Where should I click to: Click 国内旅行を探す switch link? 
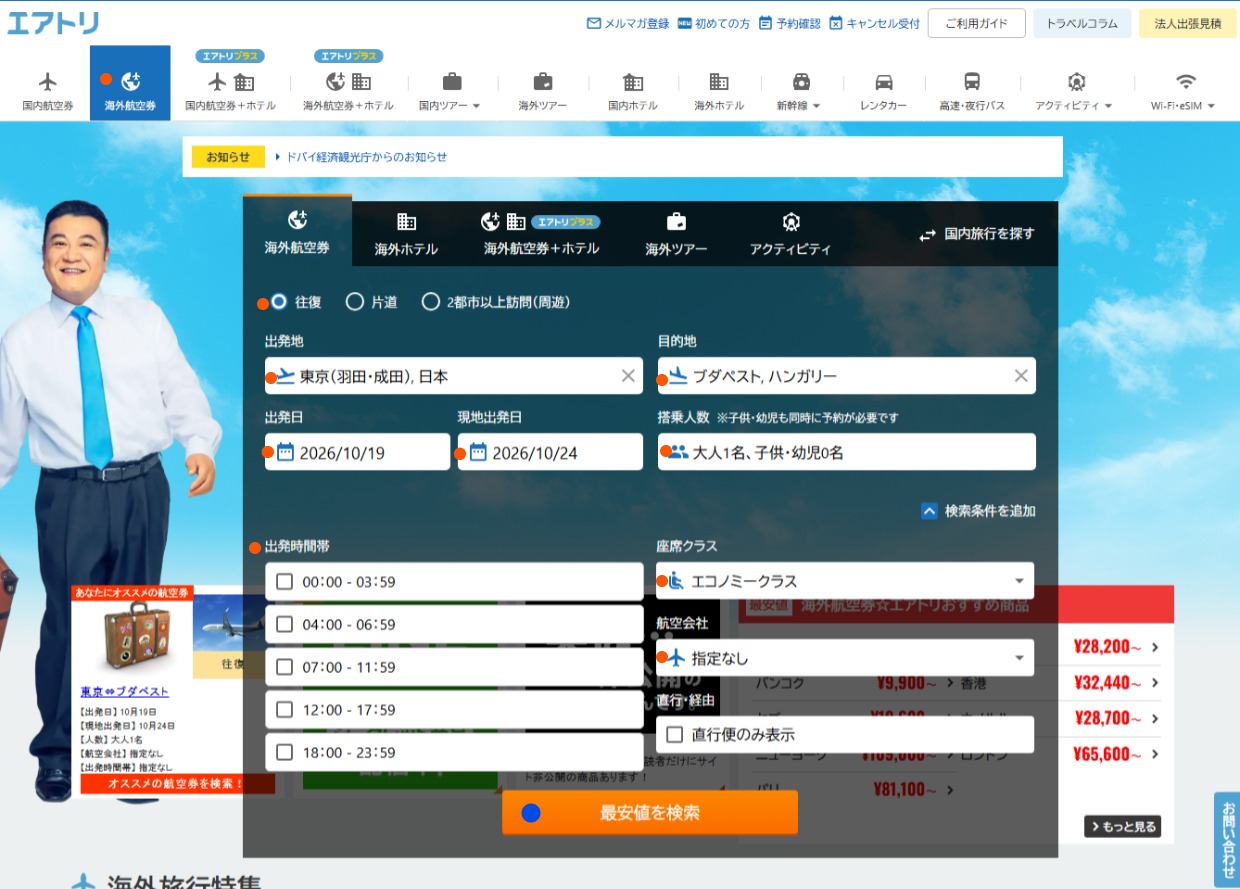click(977, 234)
